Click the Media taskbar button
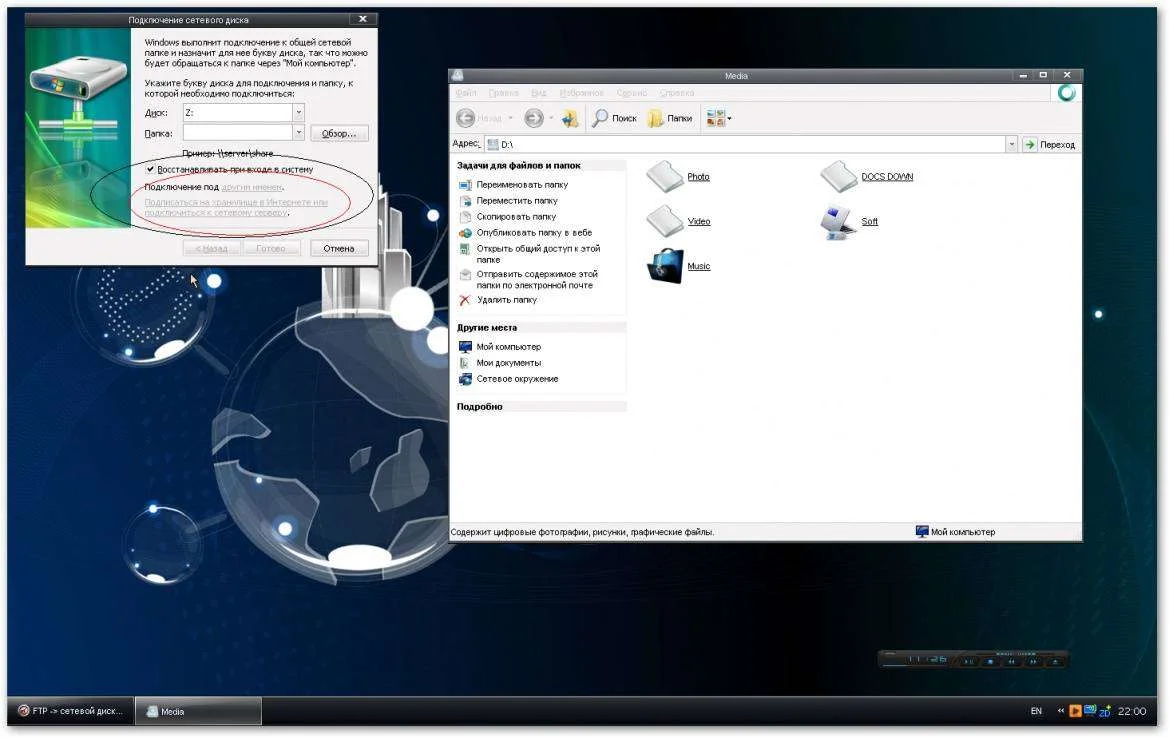 coord(198,711)
